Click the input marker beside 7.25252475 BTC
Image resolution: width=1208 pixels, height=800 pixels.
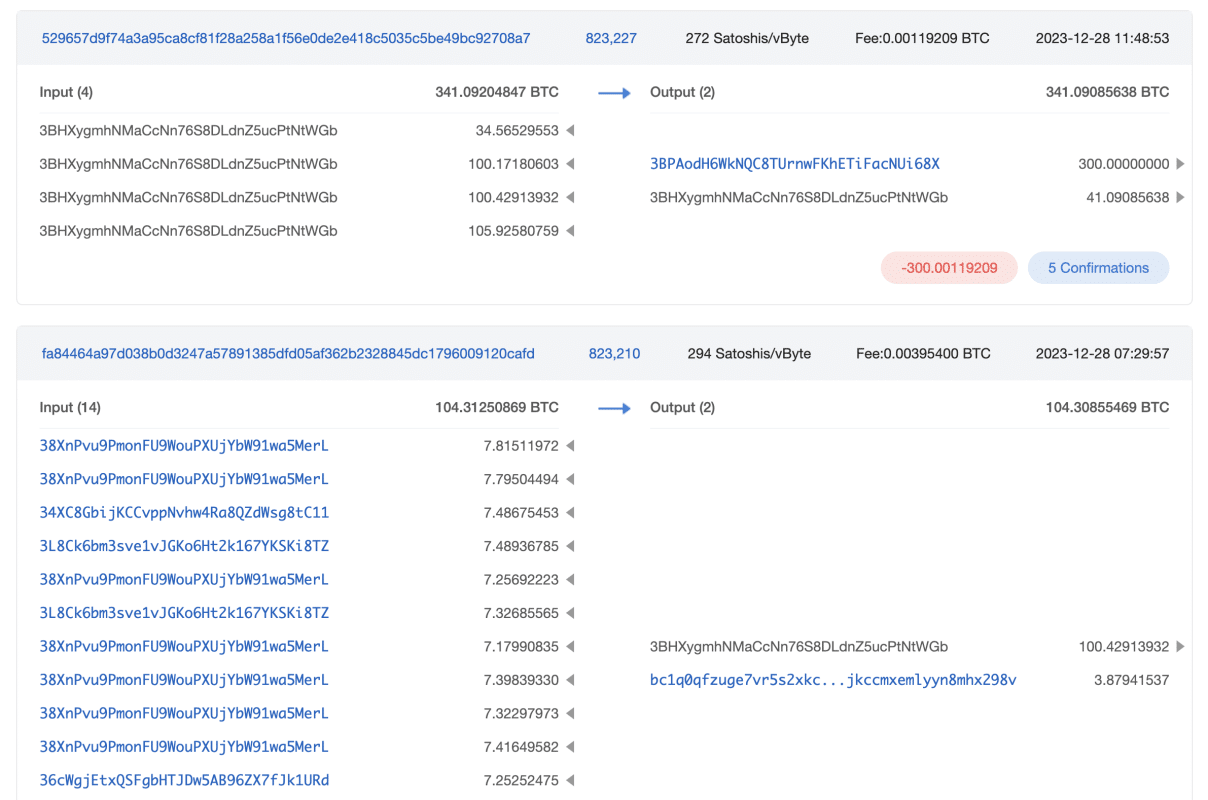click(x=569, y=780)
